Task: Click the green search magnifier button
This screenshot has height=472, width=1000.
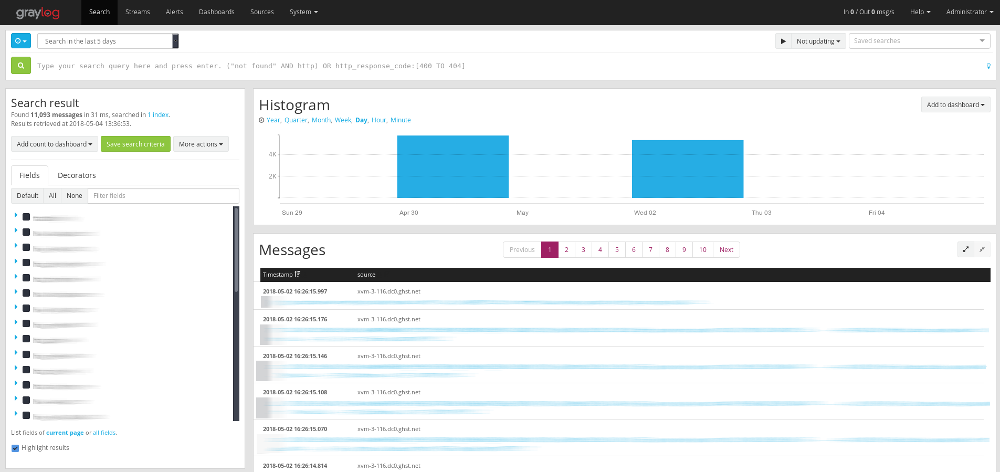Action: [x=20, y=66]
